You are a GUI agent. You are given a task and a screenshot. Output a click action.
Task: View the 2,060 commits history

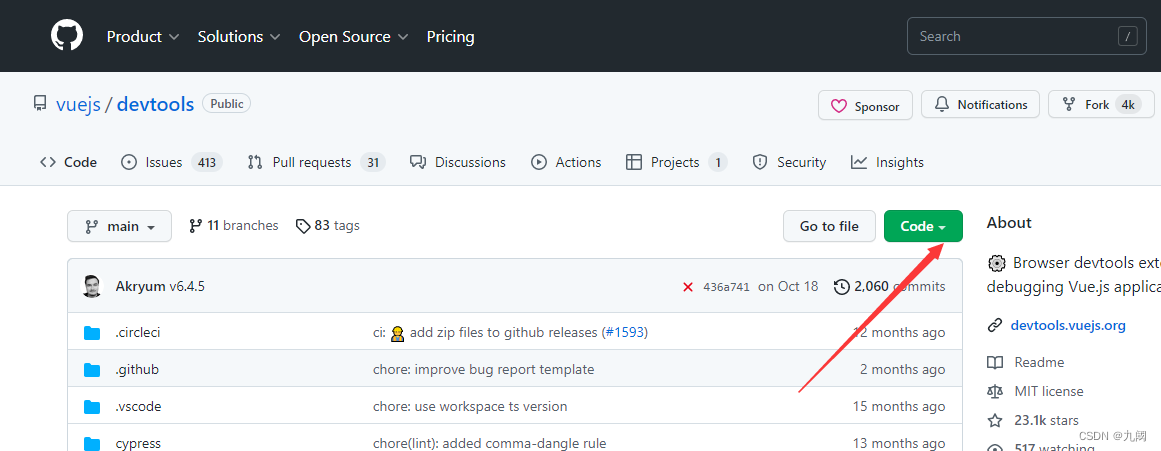coord(889,286)
